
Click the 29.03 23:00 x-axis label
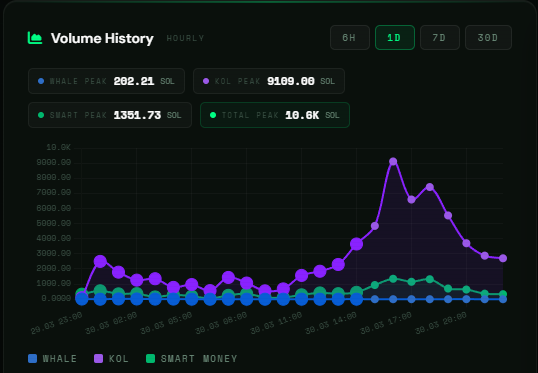coord(57,323)
